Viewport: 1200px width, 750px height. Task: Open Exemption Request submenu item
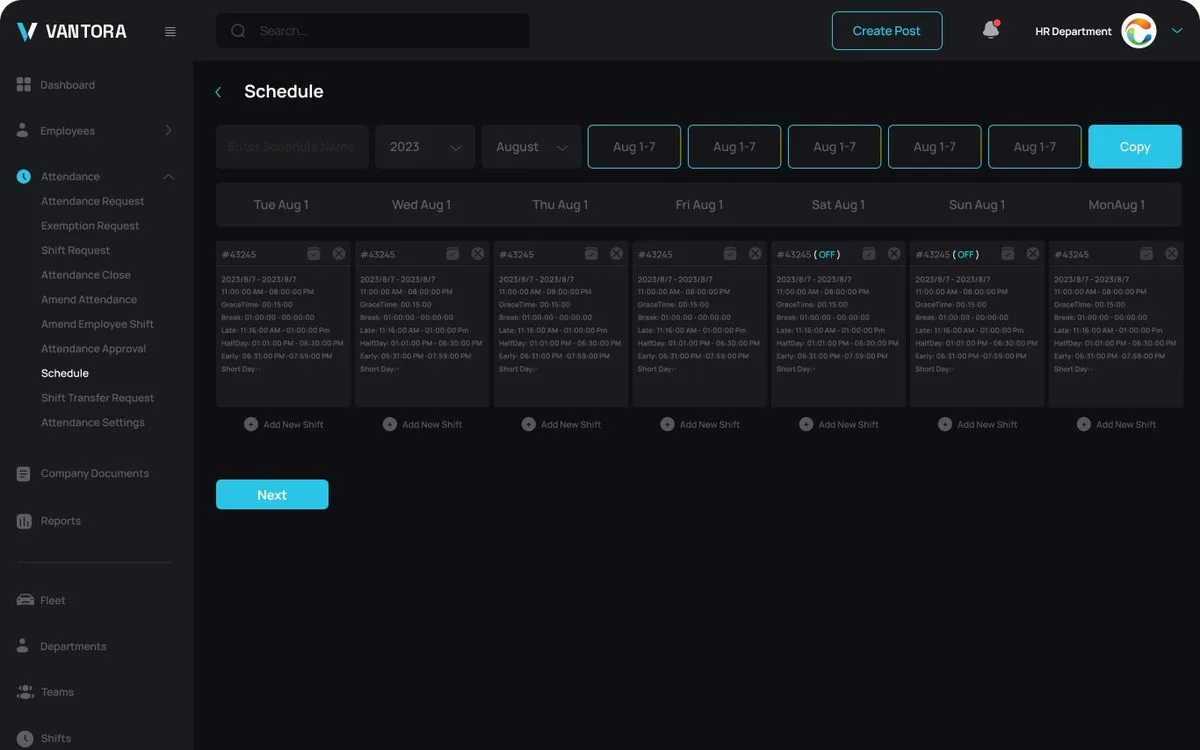coord(90,226)
